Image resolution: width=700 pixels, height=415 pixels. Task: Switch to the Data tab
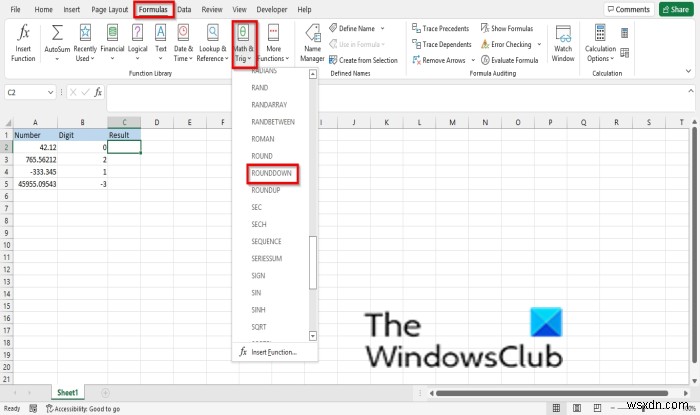[184, 9]
